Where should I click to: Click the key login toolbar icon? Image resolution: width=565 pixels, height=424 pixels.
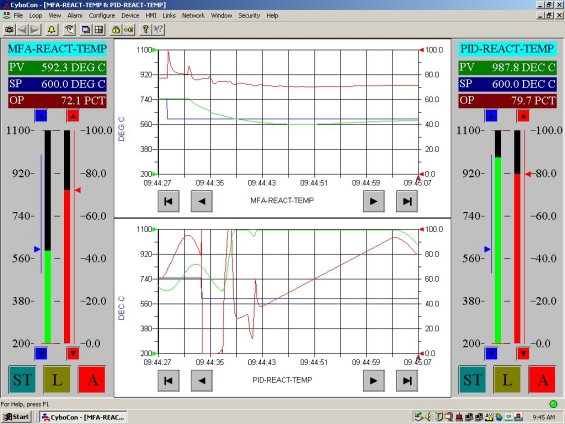[x=129, y=30]
